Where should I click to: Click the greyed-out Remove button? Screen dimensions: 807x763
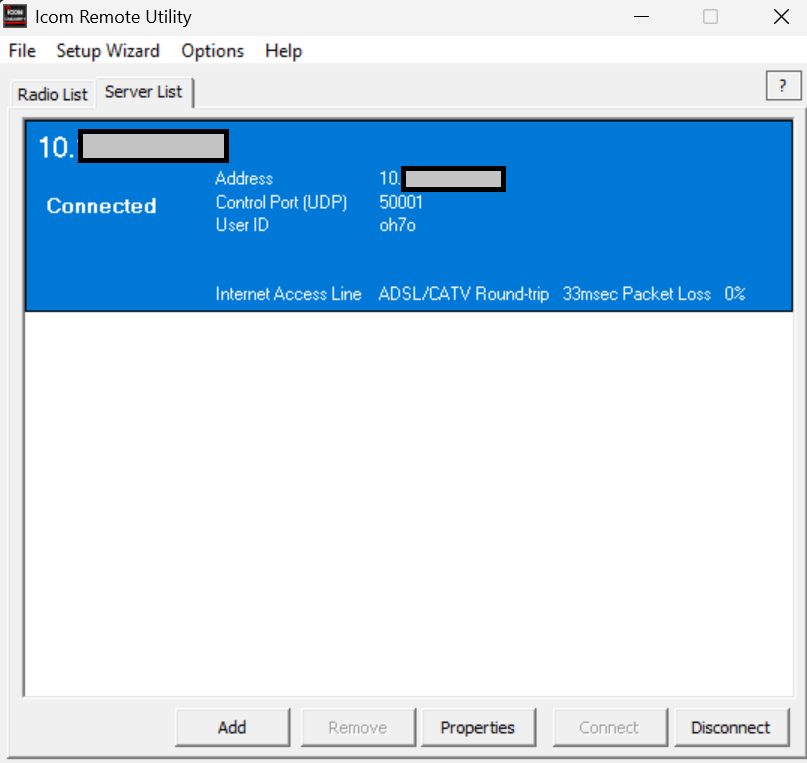pyautogui.click(x=357, y=728)
